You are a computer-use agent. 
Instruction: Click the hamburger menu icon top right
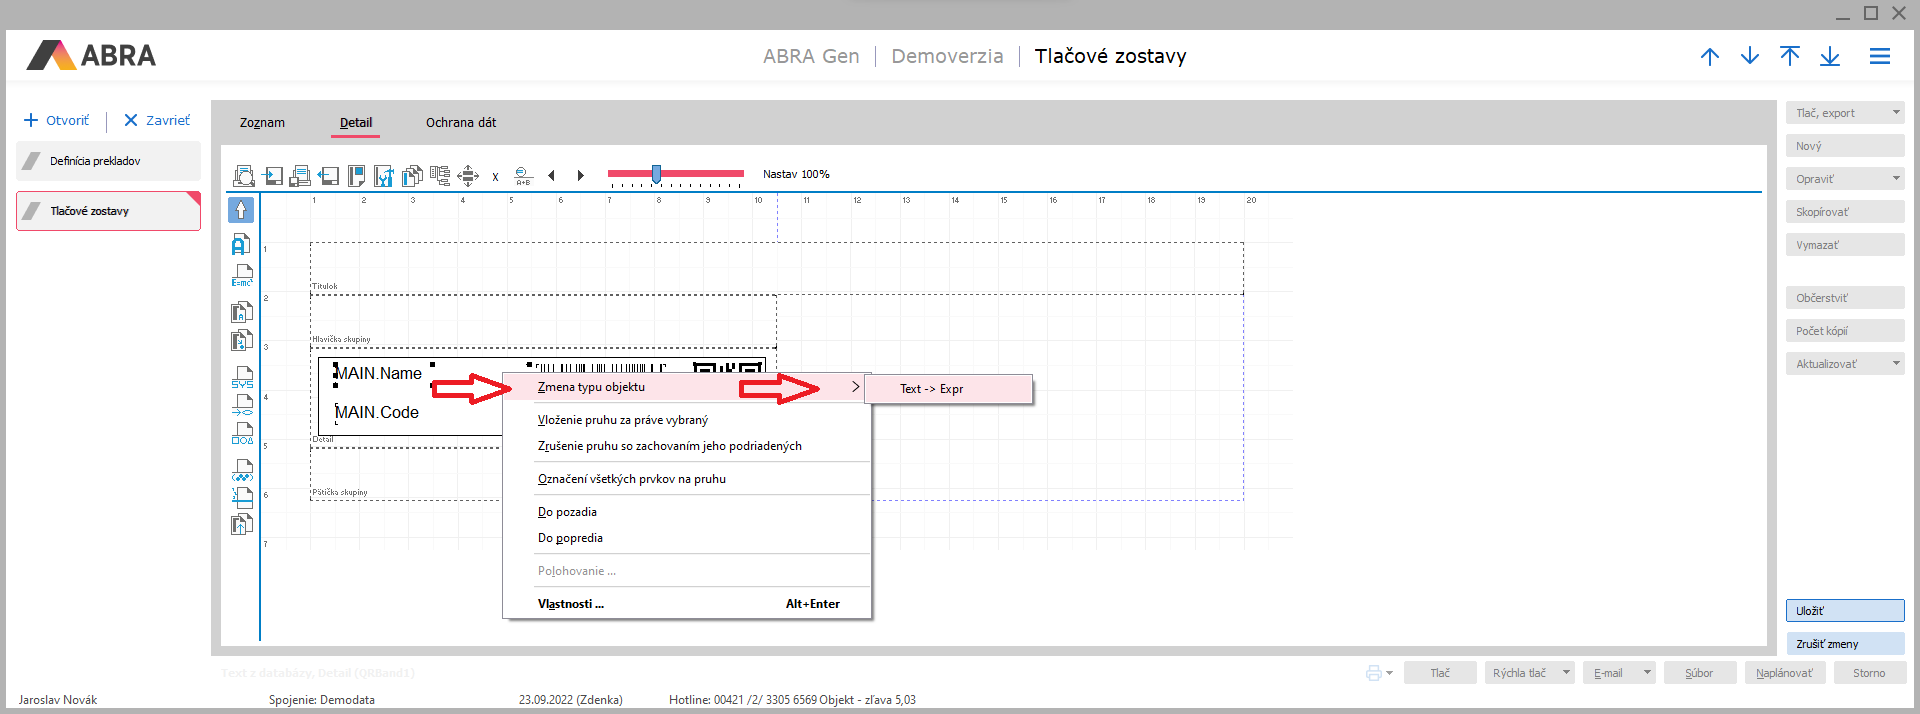click(x=1879, y=57)
